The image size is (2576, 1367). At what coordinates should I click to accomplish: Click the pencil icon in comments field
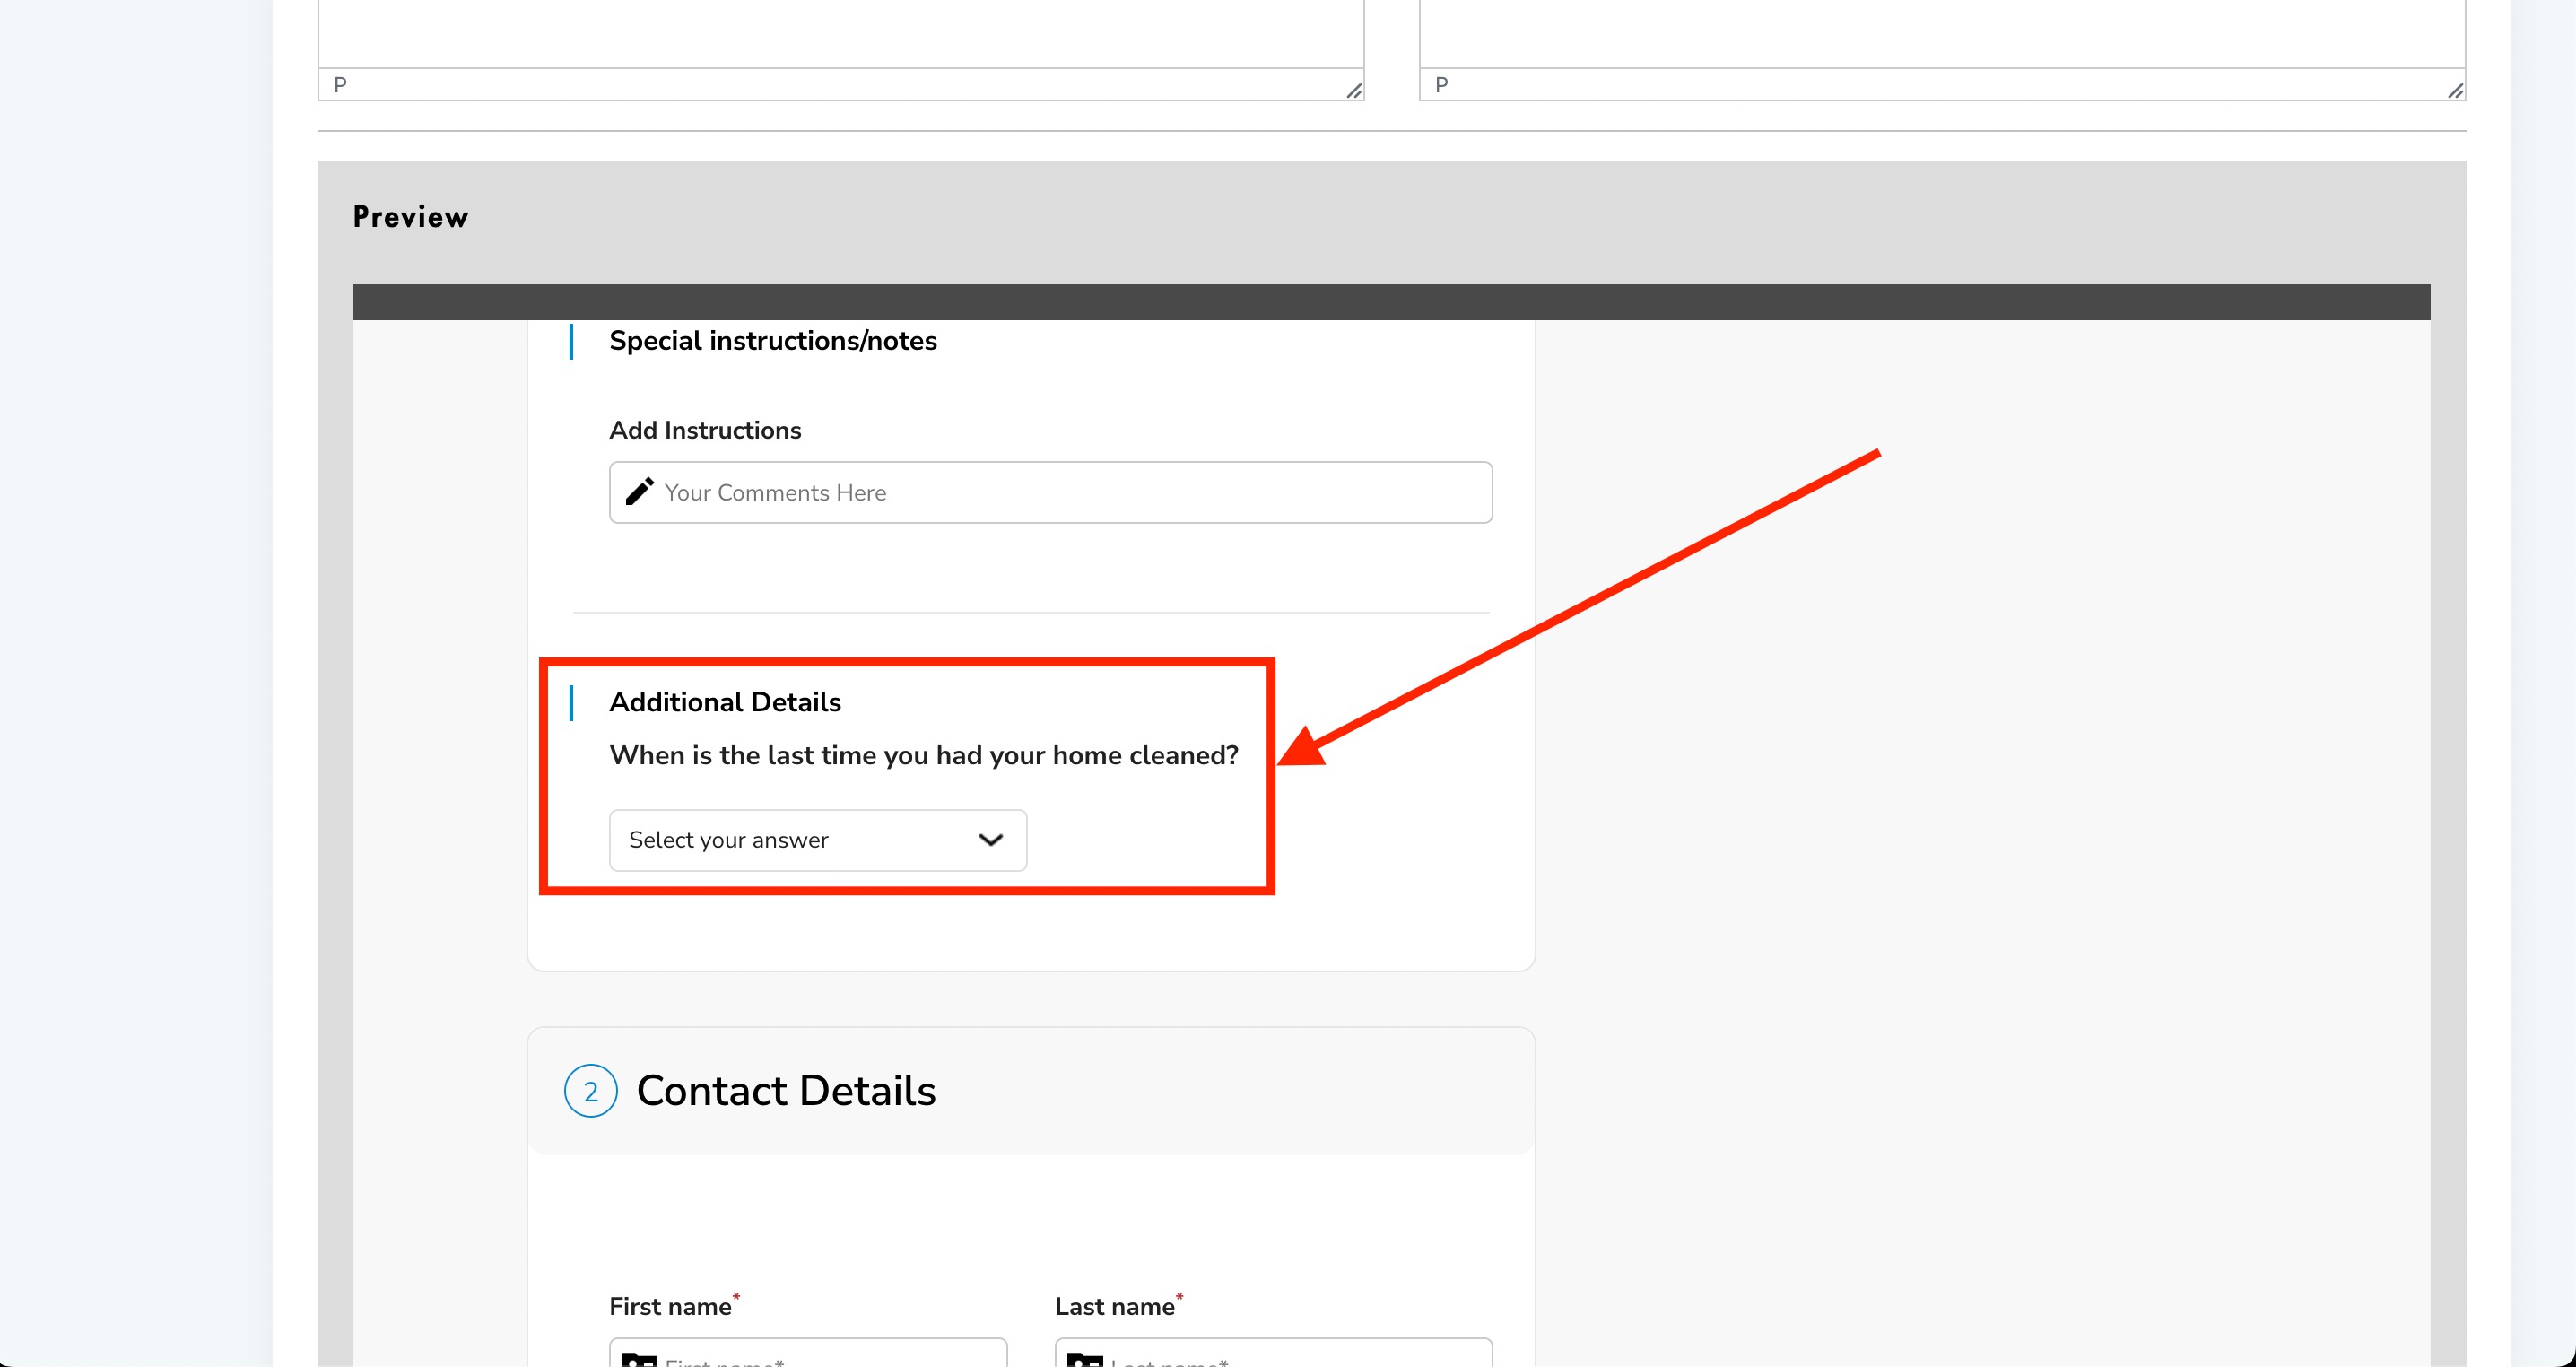click(640, 491)
